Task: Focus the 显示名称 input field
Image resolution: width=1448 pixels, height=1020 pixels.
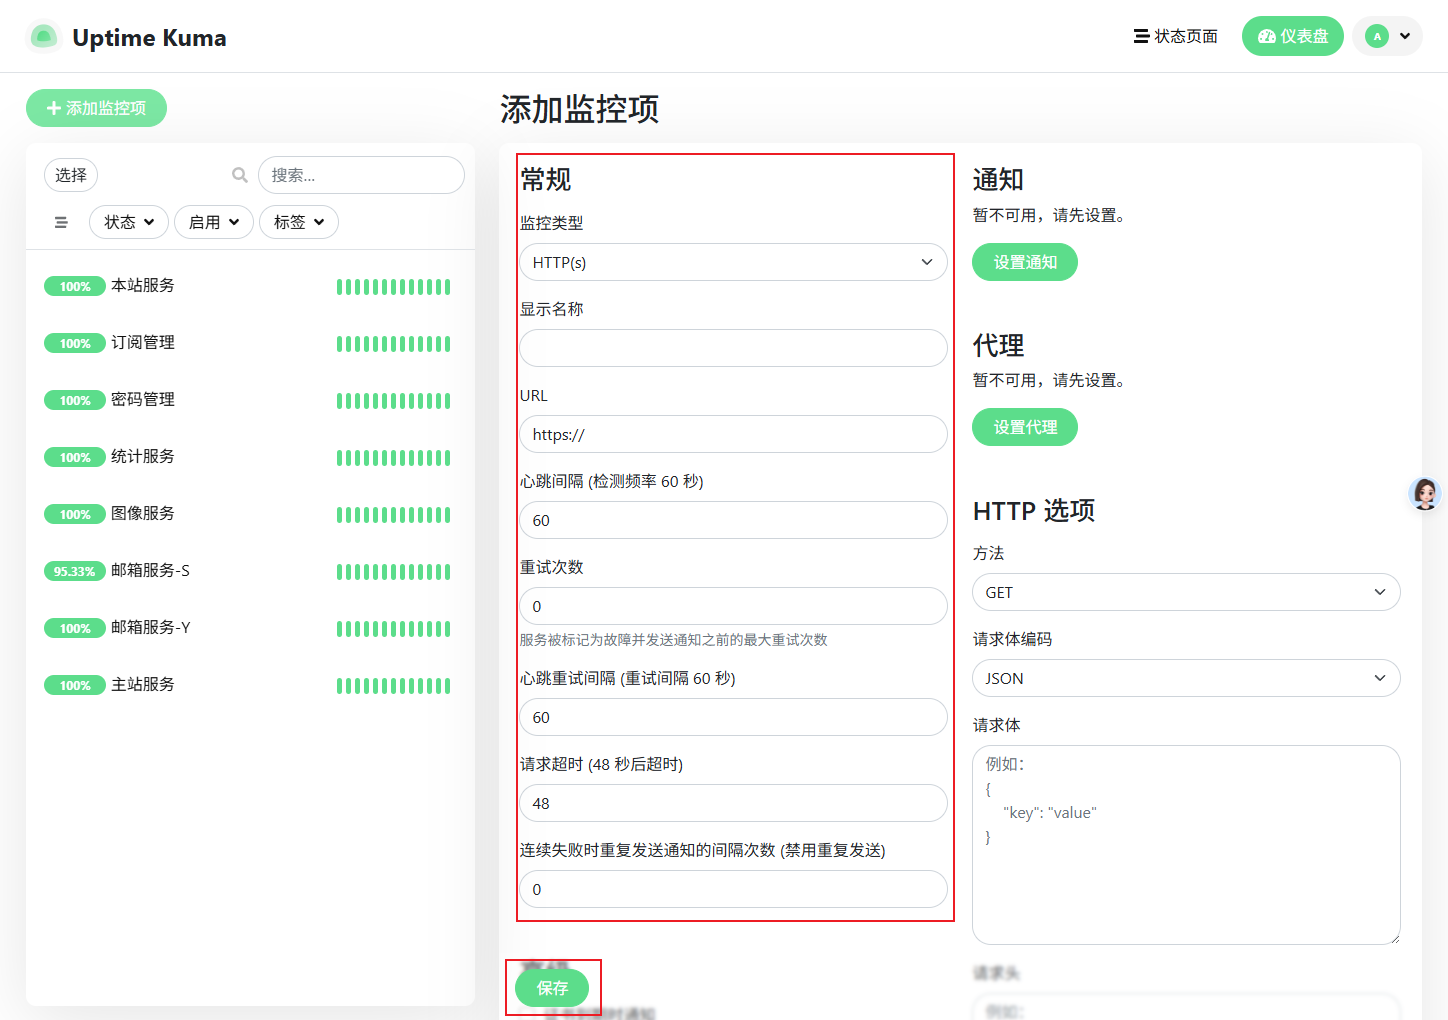Action: [x=733, y=348]
